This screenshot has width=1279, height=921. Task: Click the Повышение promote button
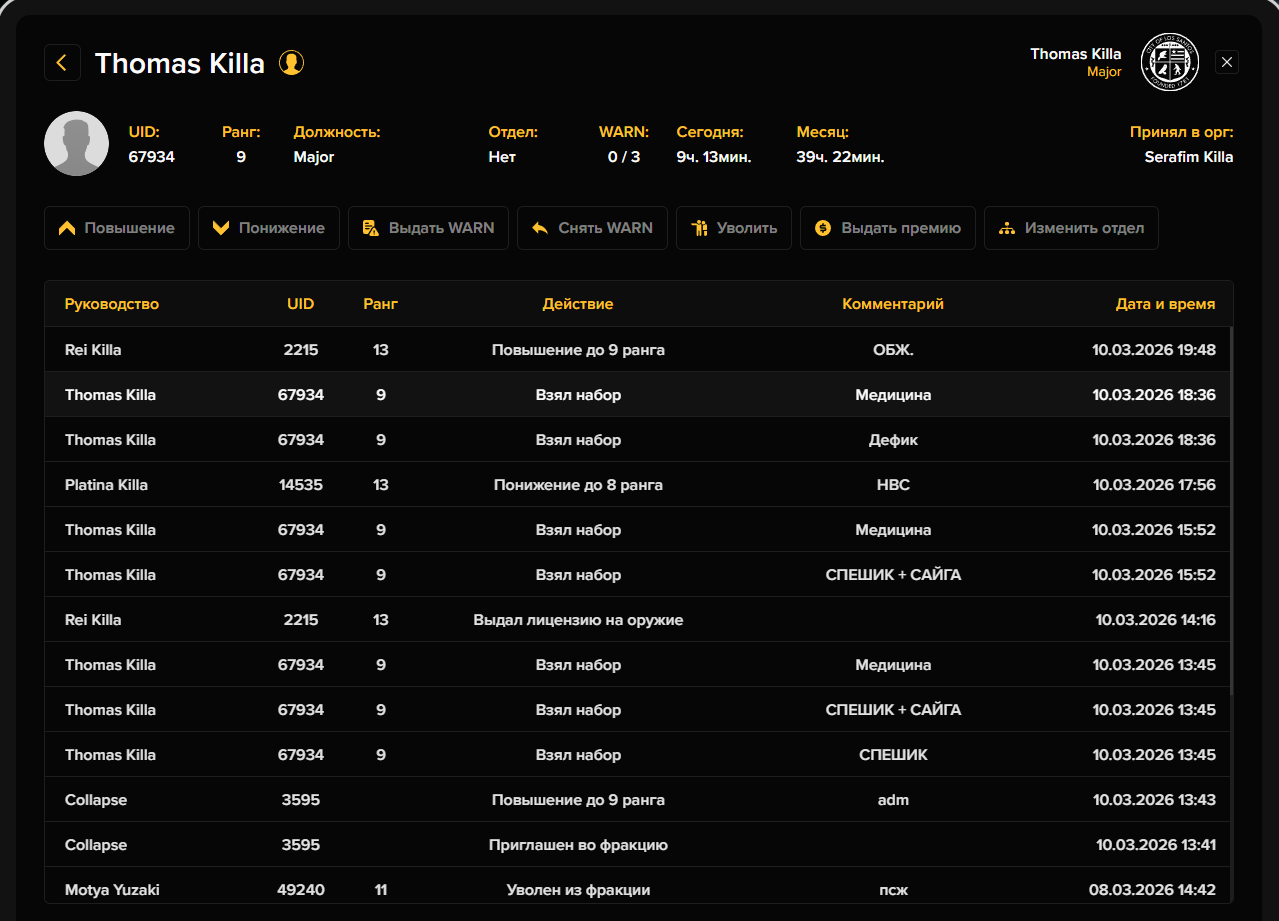(x=117, y=228)
